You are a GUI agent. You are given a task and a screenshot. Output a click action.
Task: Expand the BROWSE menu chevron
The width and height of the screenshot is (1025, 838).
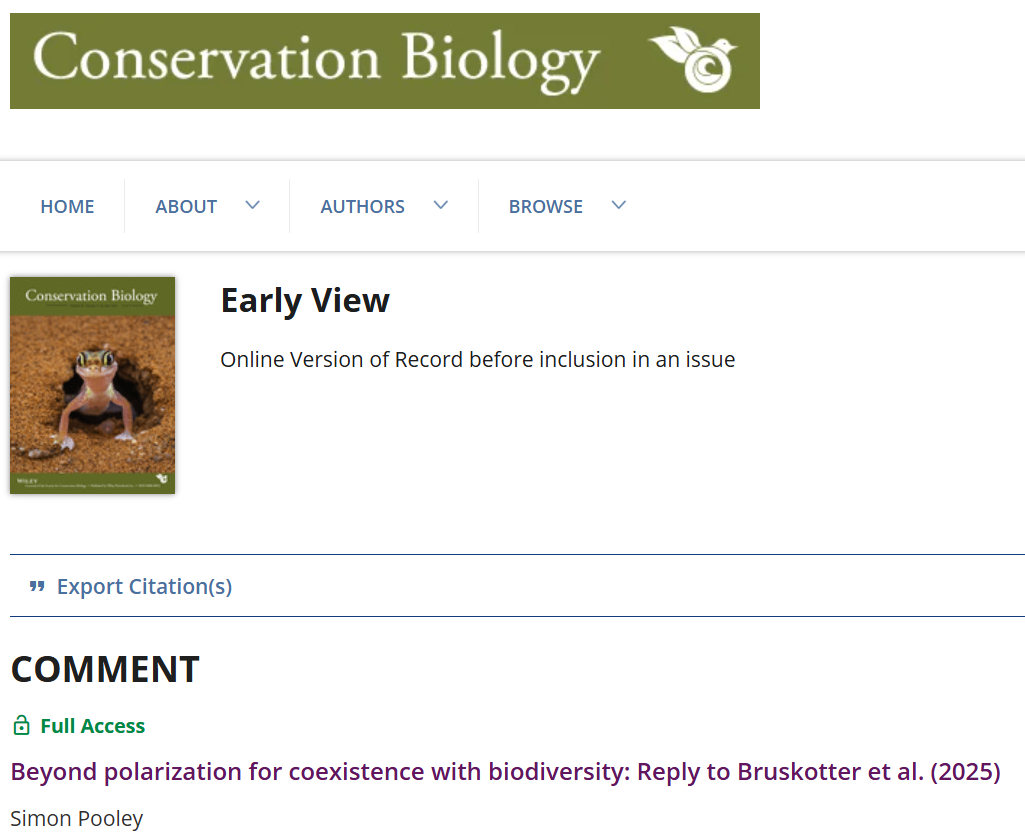pos(618,205)
